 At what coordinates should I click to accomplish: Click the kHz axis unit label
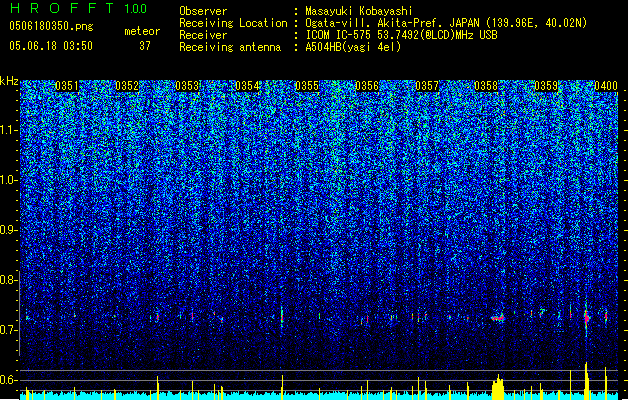(9, 81)
